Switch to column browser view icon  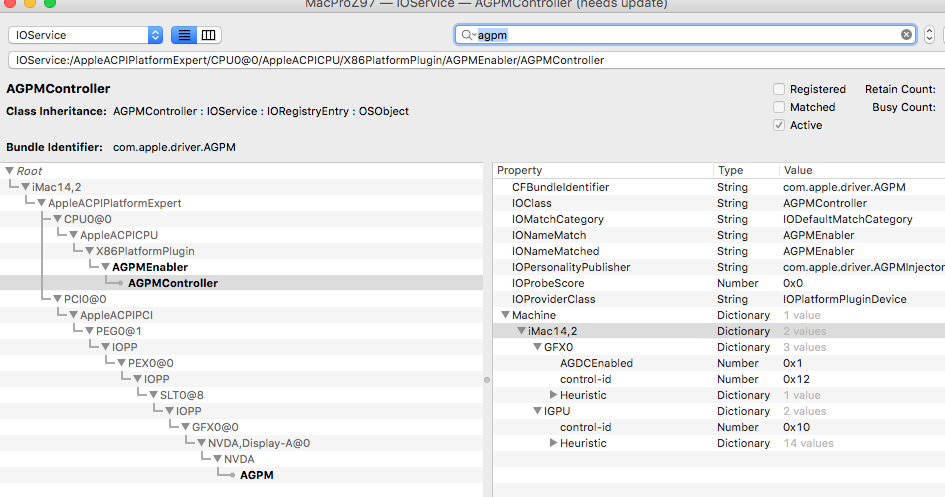(209, 35)
